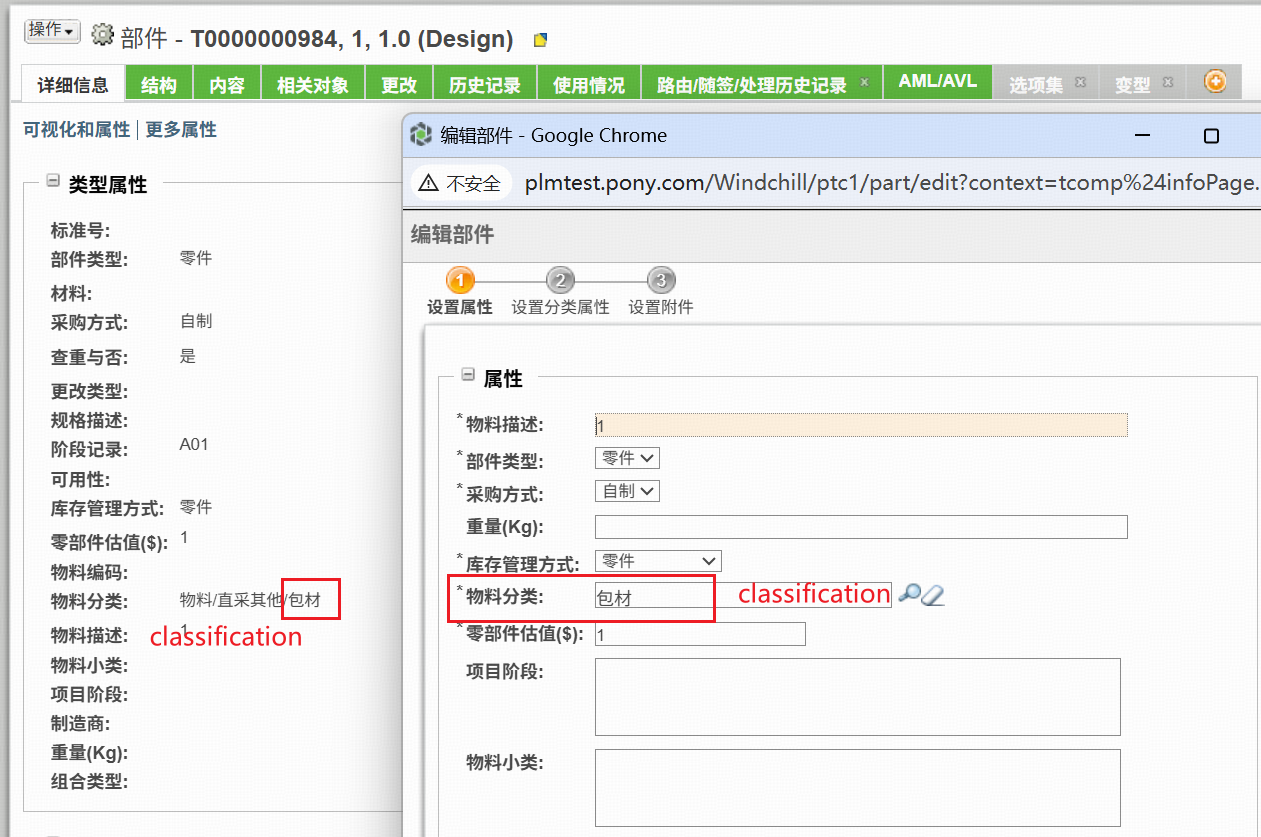This screenshot has width=1261, height=837.
Task: Click the 不安全 warning indicator in address bar
Action: 460,183
